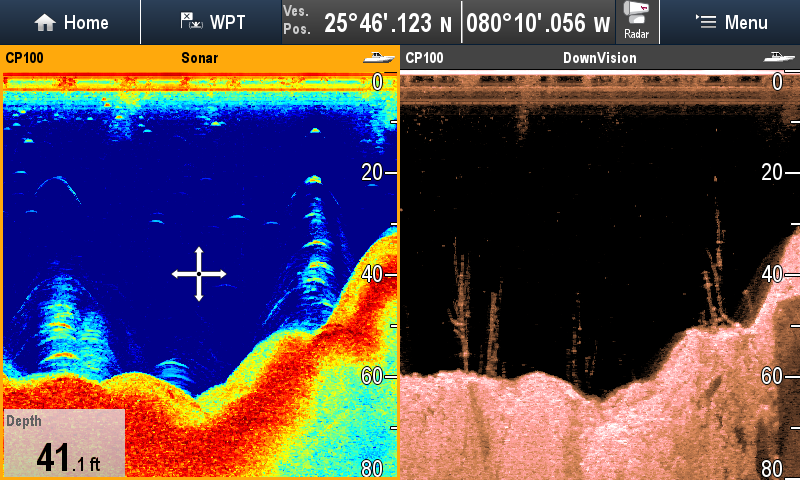
Task: Open the Menu button
Action: coord(730,22)
